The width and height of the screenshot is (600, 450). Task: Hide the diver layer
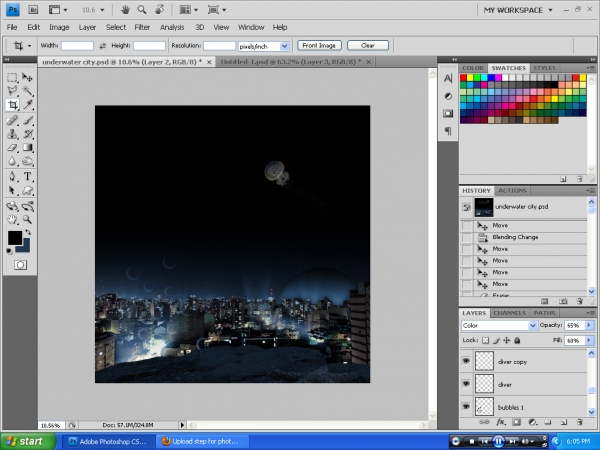click(466, 384)
